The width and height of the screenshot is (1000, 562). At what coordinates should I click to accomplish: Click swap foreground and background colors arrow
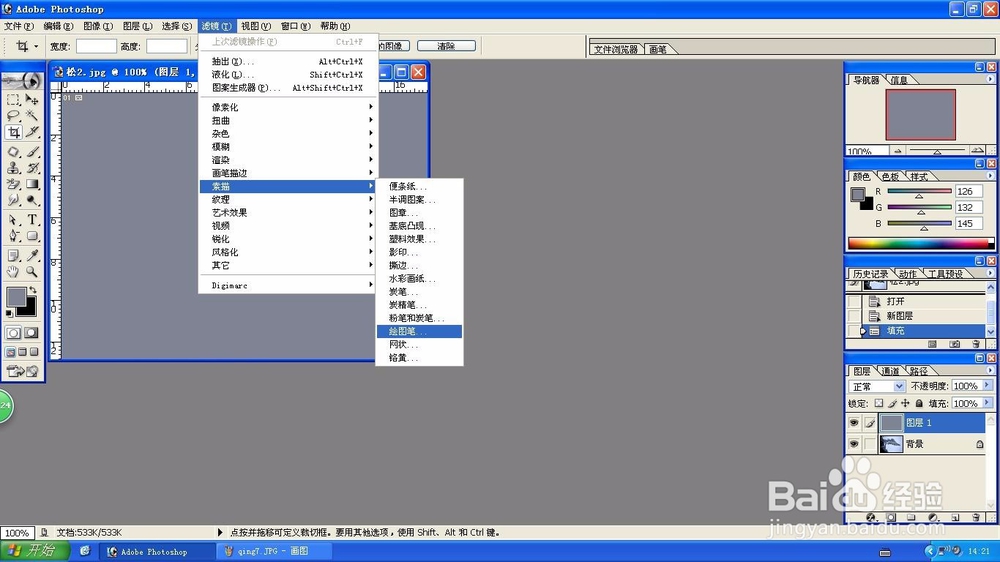pyautogui.click(x=33, y=290)
